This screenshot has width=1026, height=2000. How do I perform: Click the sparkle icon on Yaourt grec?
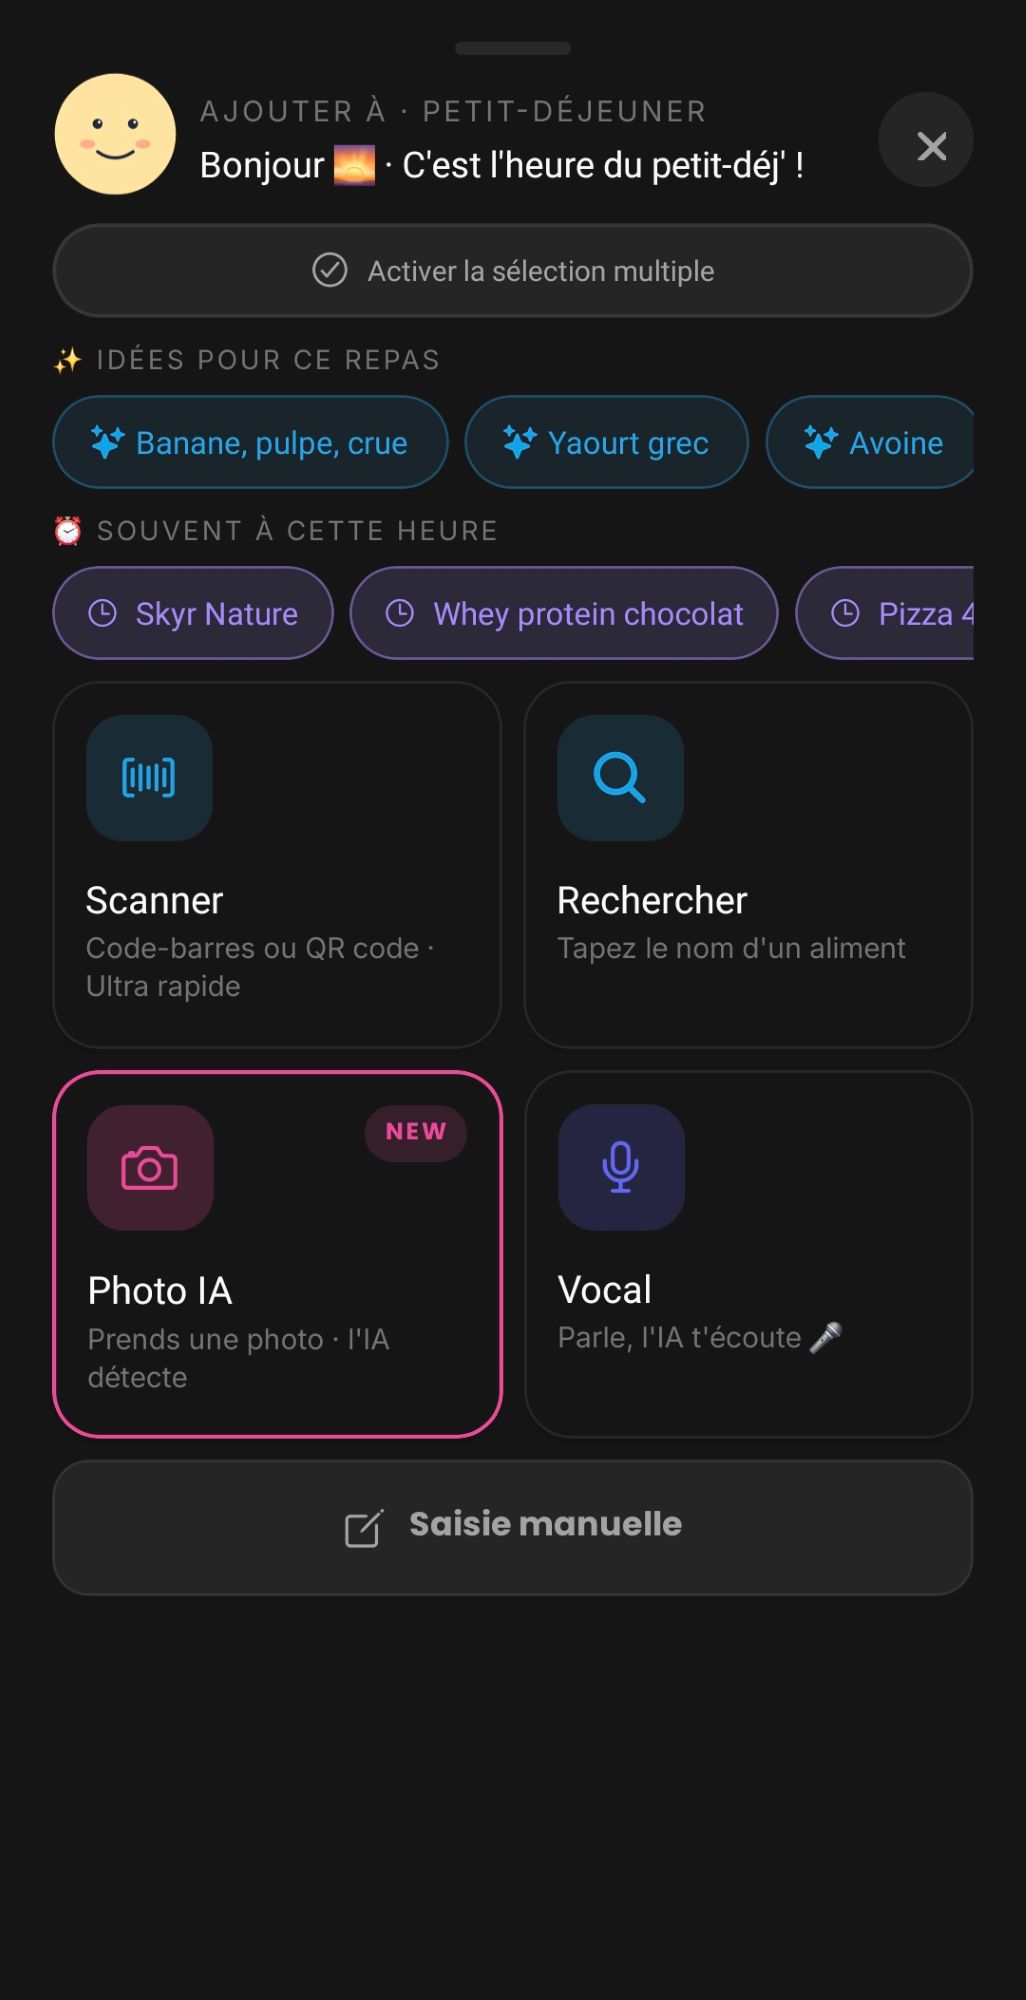pyautogui.click(x=519, y=442)
